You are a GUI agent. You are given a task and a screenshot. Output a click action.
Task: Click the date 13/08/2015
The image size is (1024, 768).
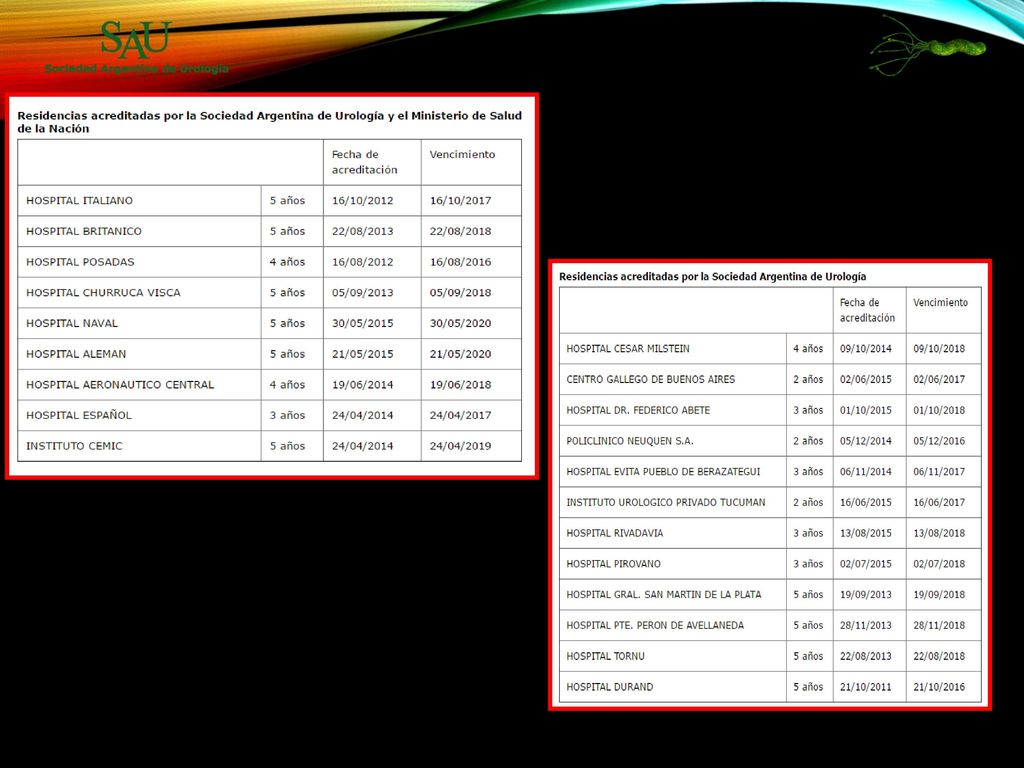coord(865,533)
